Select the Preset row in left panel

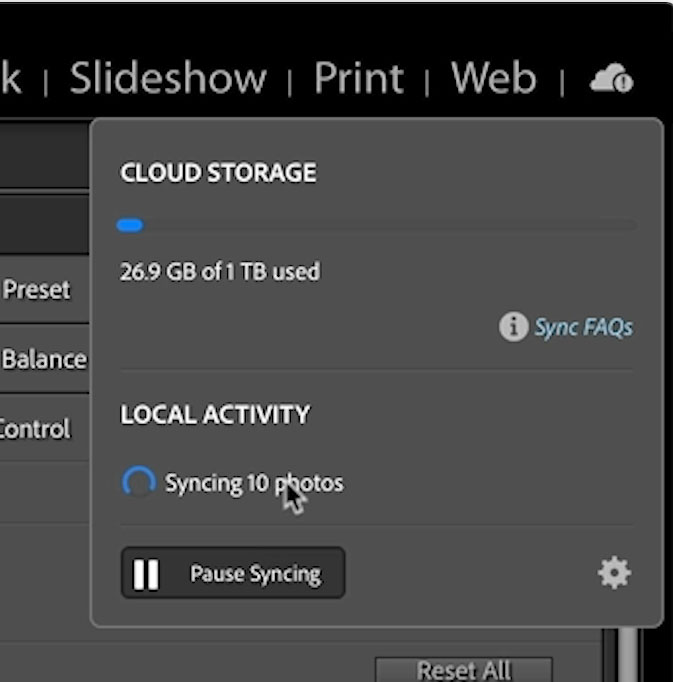pos(44,289)
